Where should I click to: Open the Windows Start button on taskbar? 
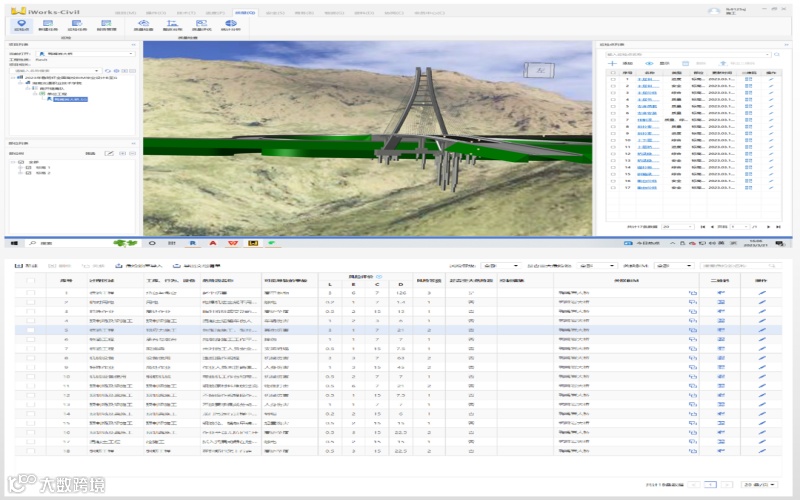pos(14,243)
